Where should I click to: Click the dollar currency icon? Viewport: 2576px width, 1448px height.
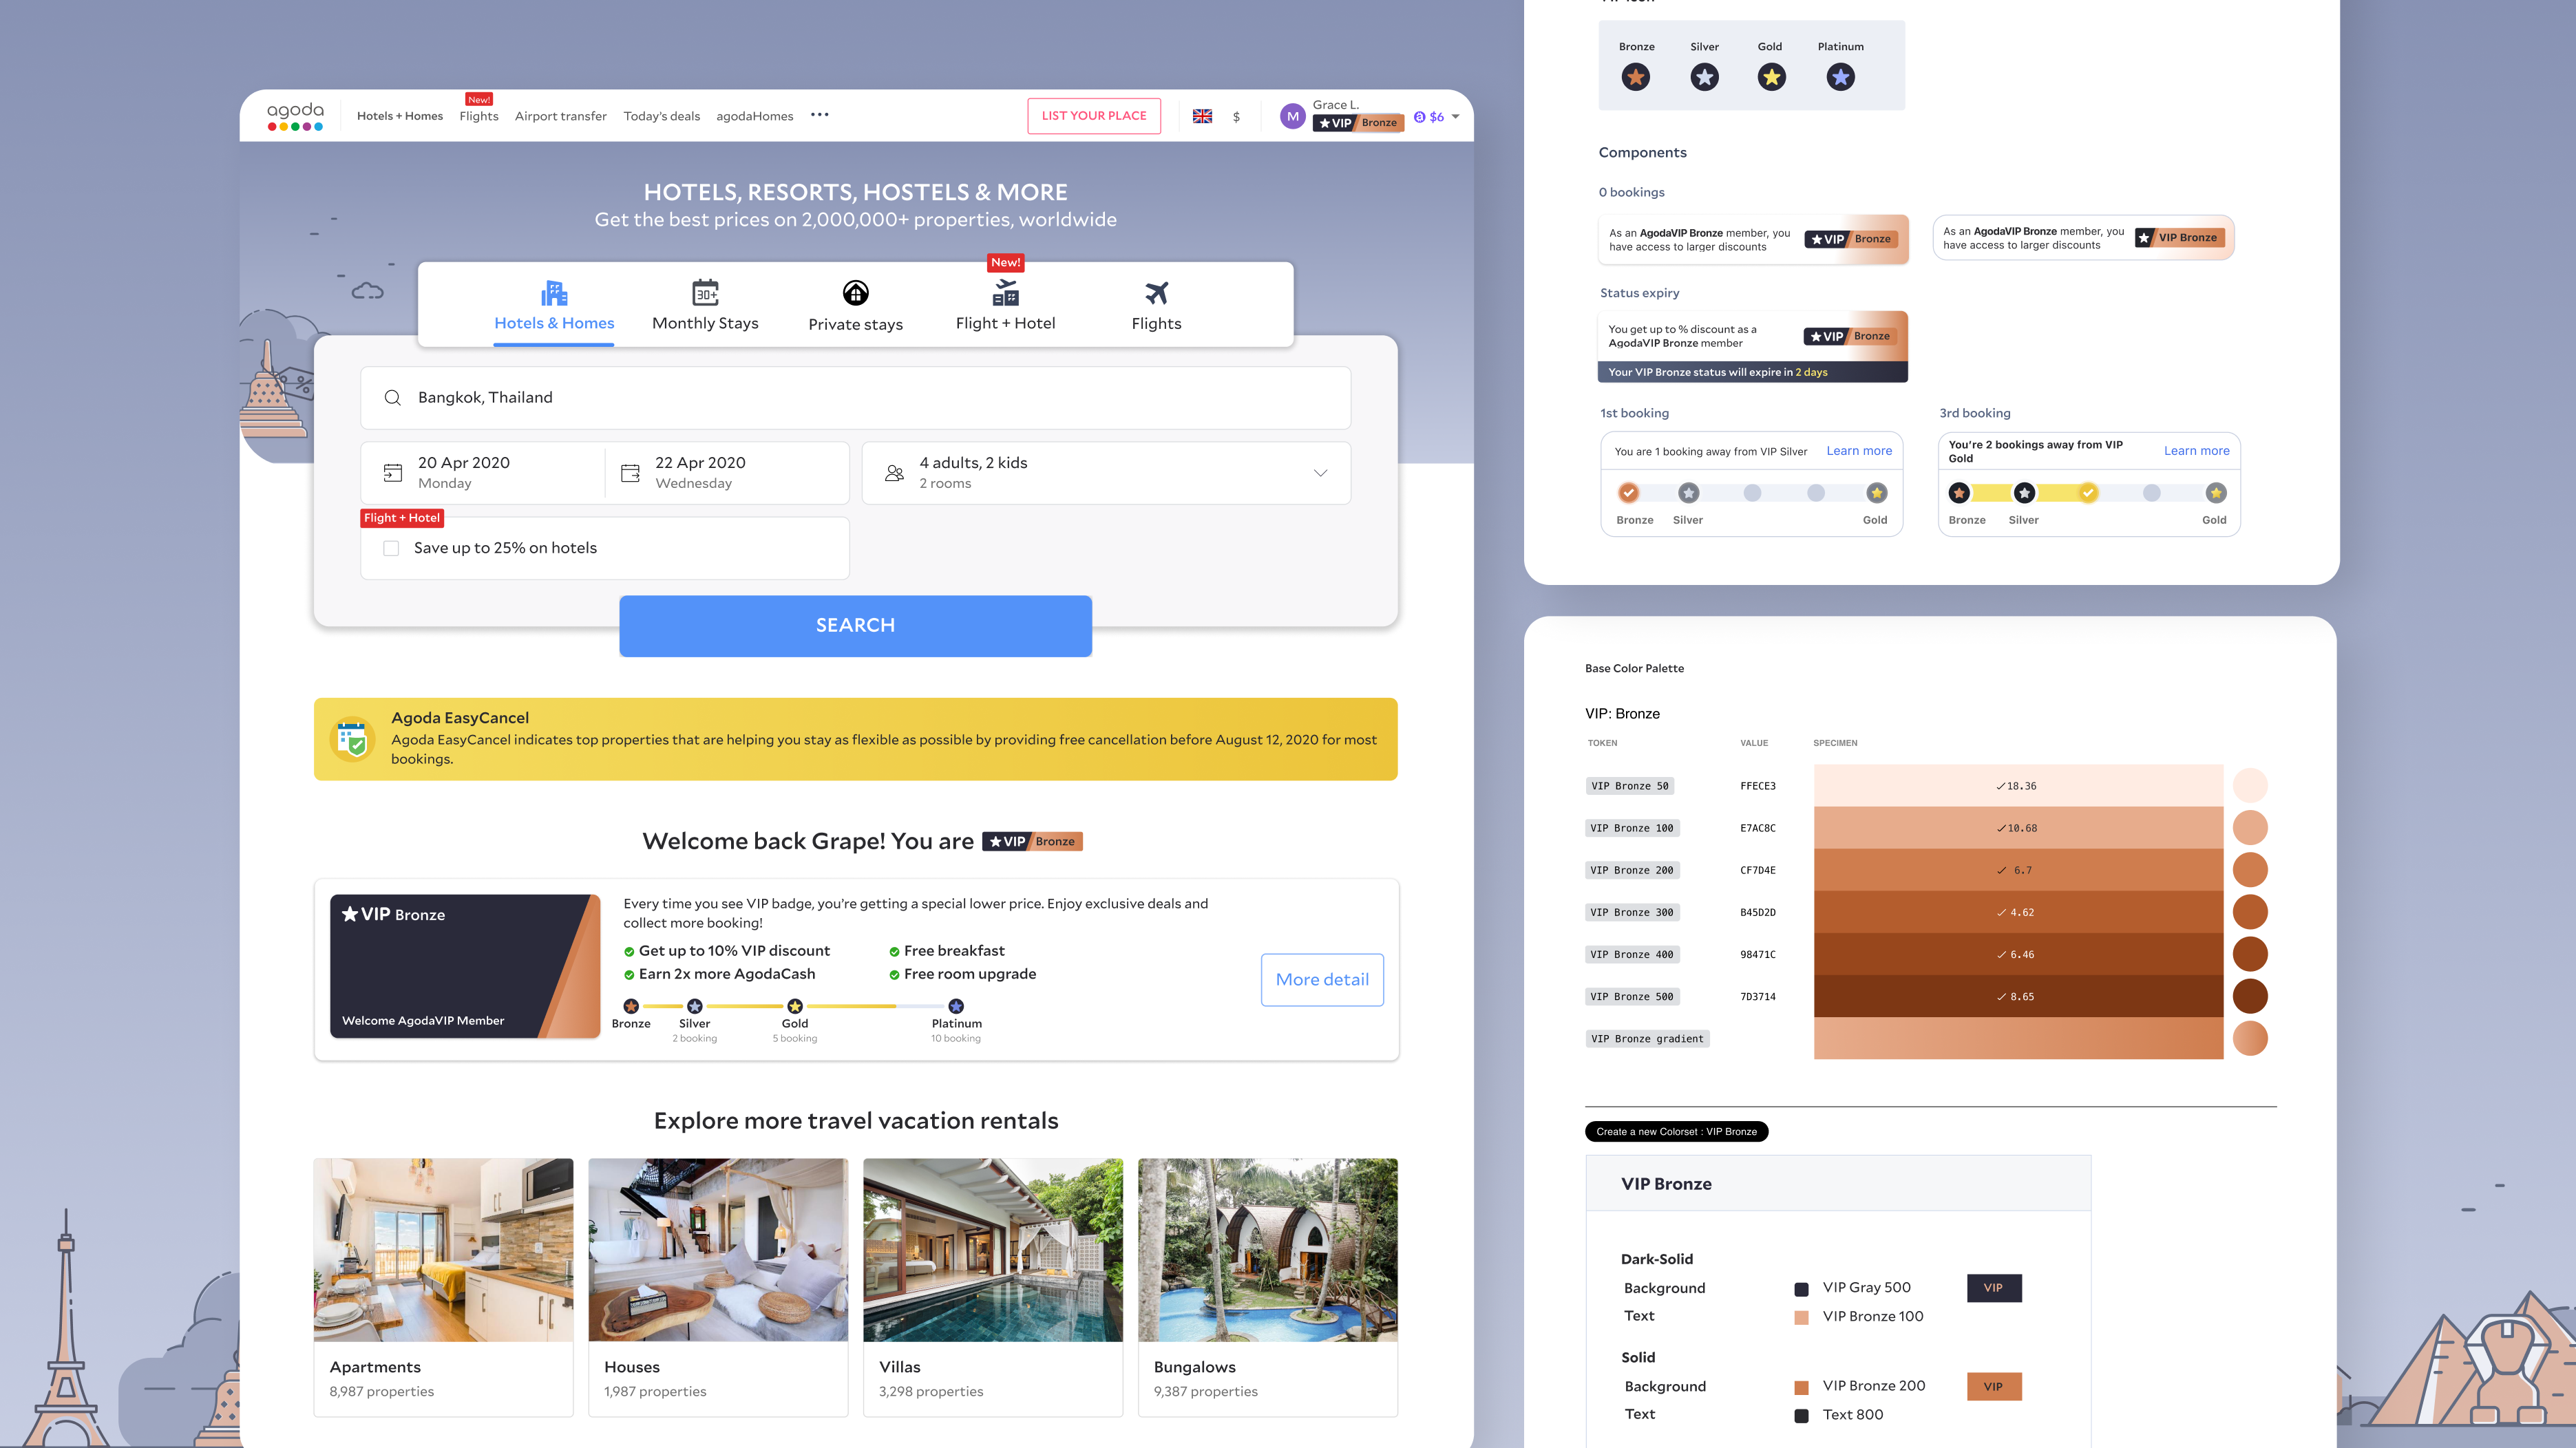(x=1236, y=117)
